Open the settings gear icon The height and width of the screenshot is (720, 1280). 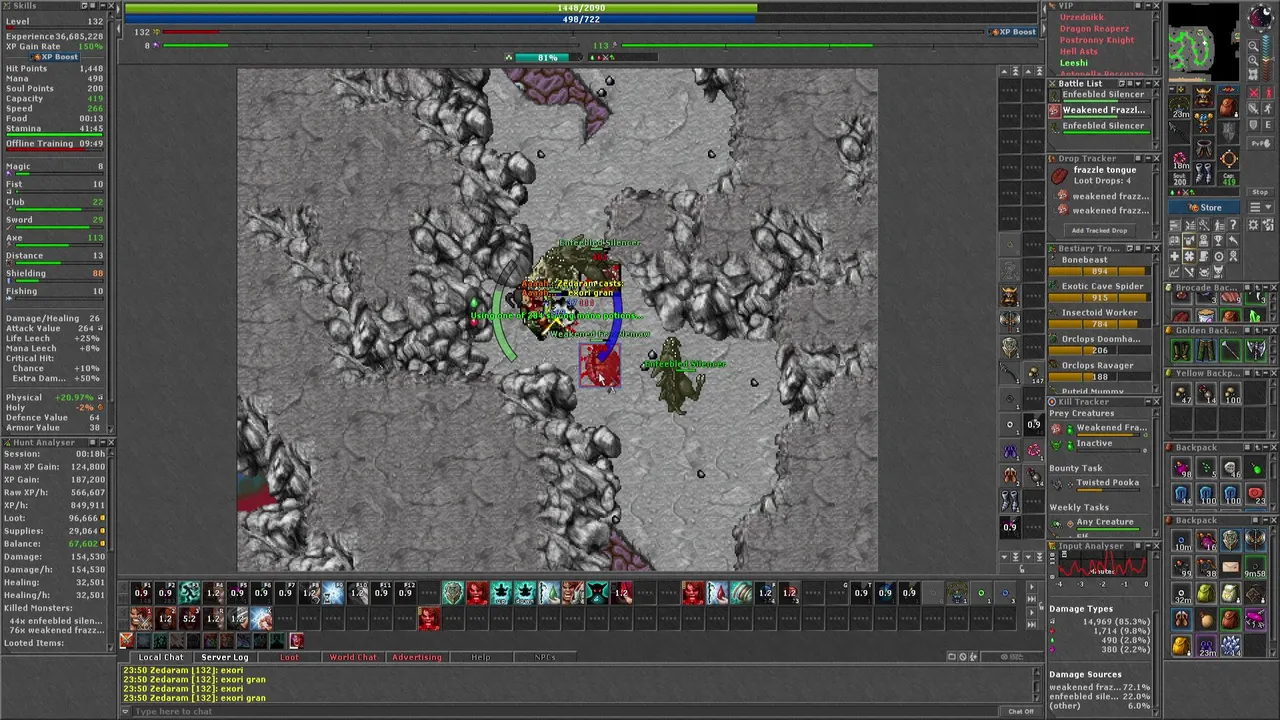pos(1253,224)
